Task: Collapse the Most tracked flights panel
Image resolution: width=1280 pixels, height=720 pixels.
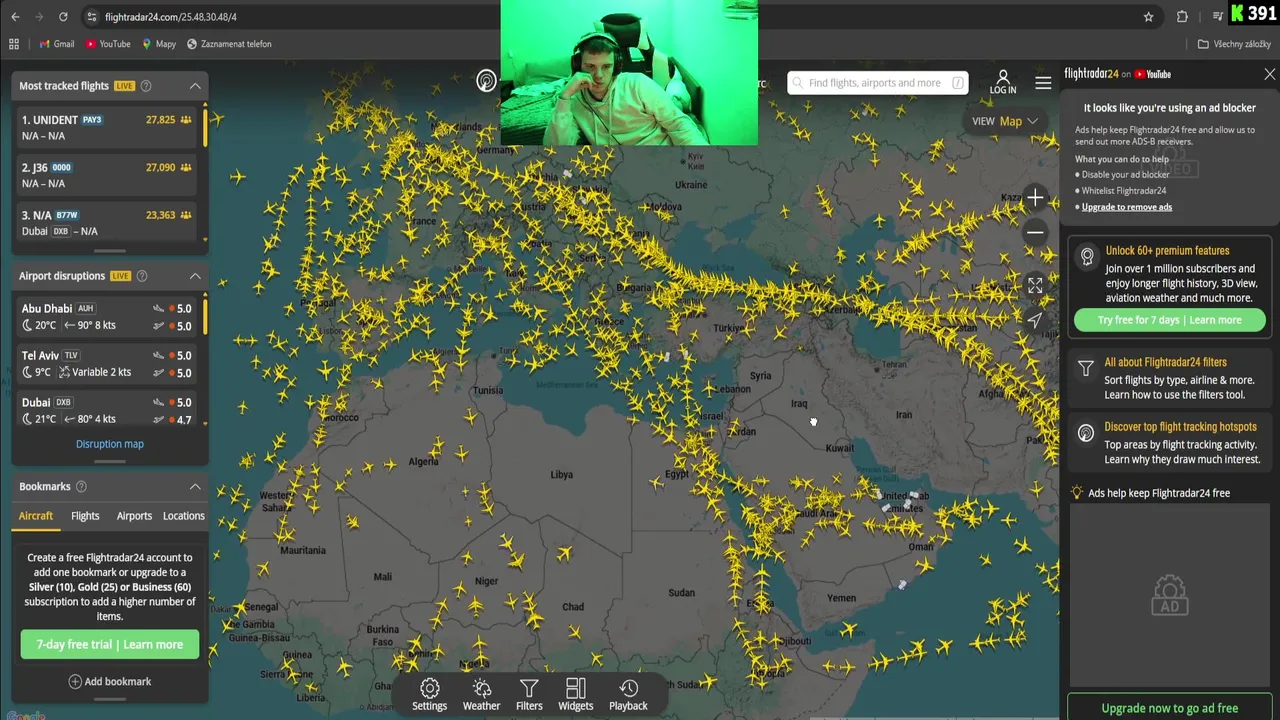Action: (x=195, y=86)
